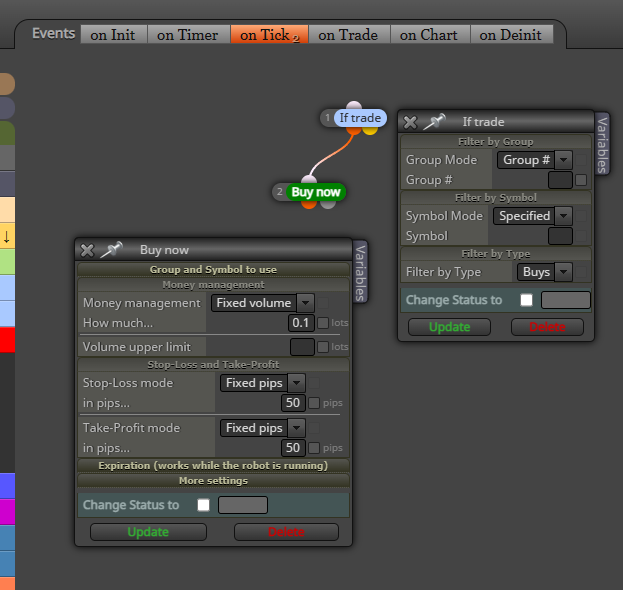This screenshot has width=623, height=590.
Task: Click Update in the If trade panel
Action: (x=449, y=327)
